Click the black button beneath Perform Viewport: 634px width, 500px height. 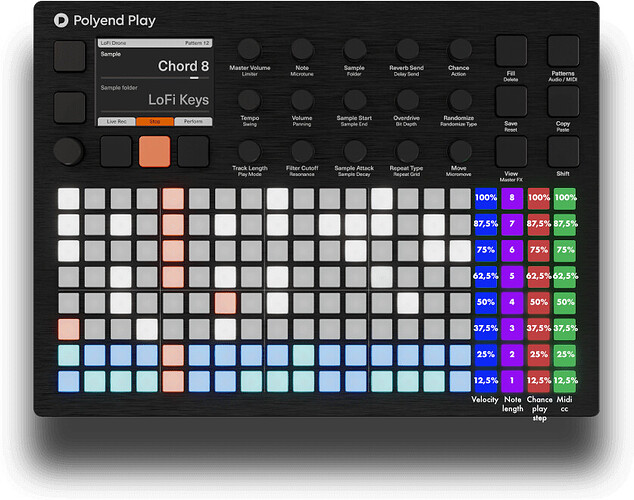click(x=193, y=152)
